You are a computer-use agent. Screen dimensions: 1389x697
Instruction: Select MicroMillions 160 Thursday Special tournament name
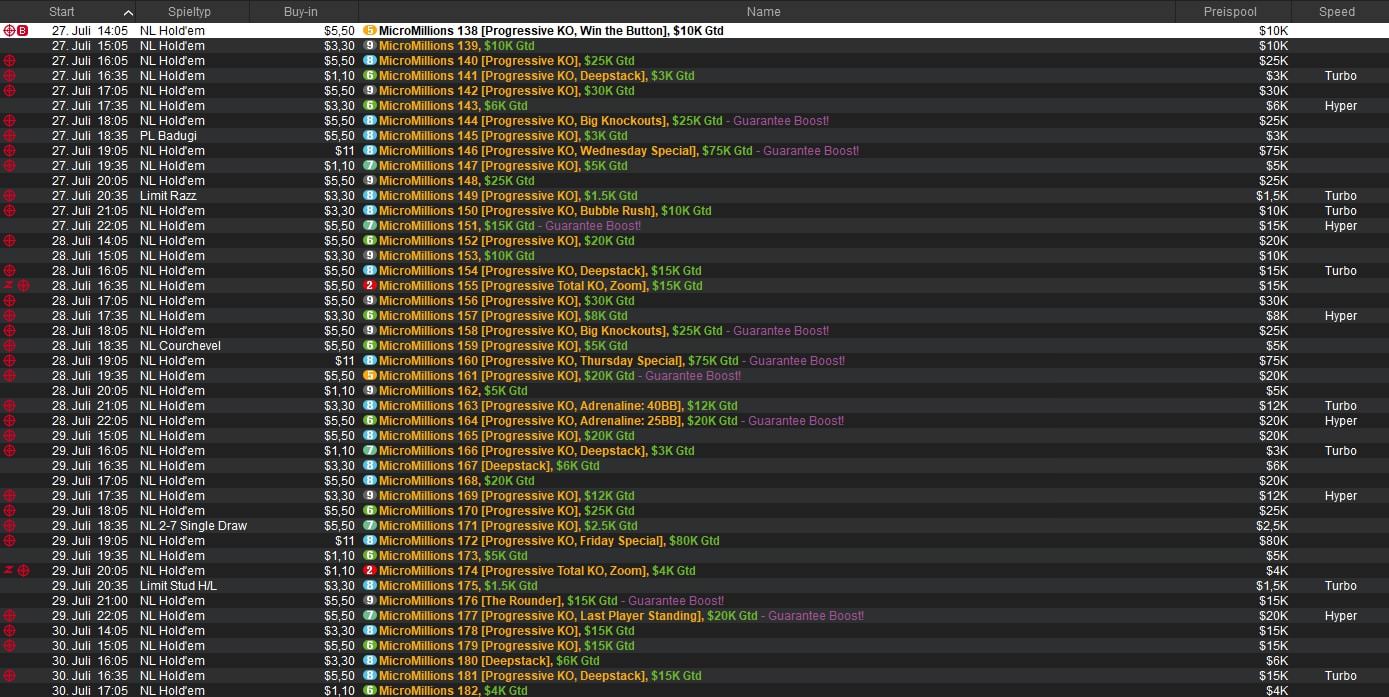(531, 361)
